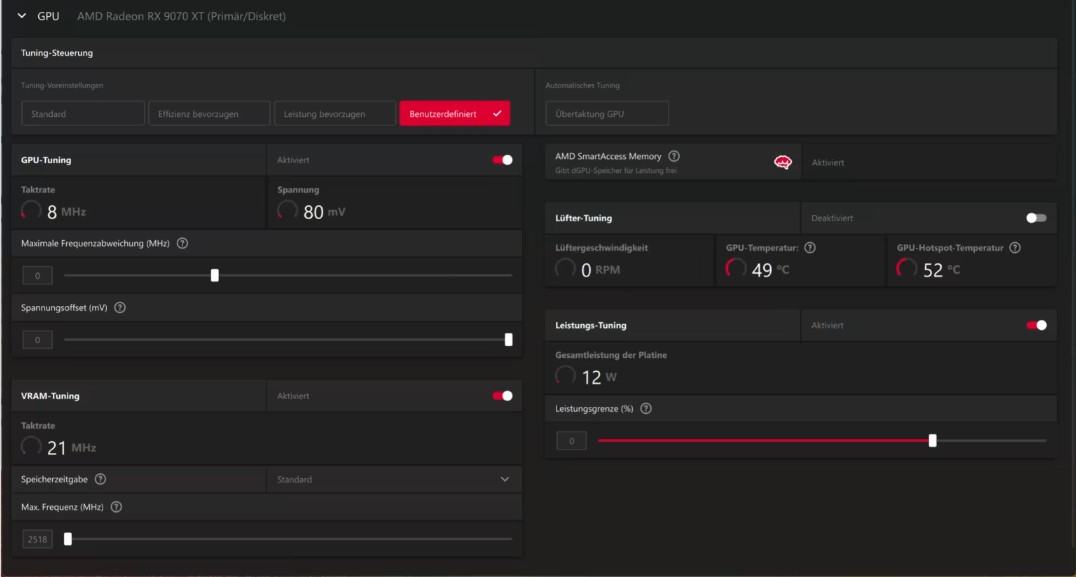Image resolution: width=1076 pixels, height=577 pixels.
Task: Open help for Spannungsoffset
Action: tap(120, 308)
